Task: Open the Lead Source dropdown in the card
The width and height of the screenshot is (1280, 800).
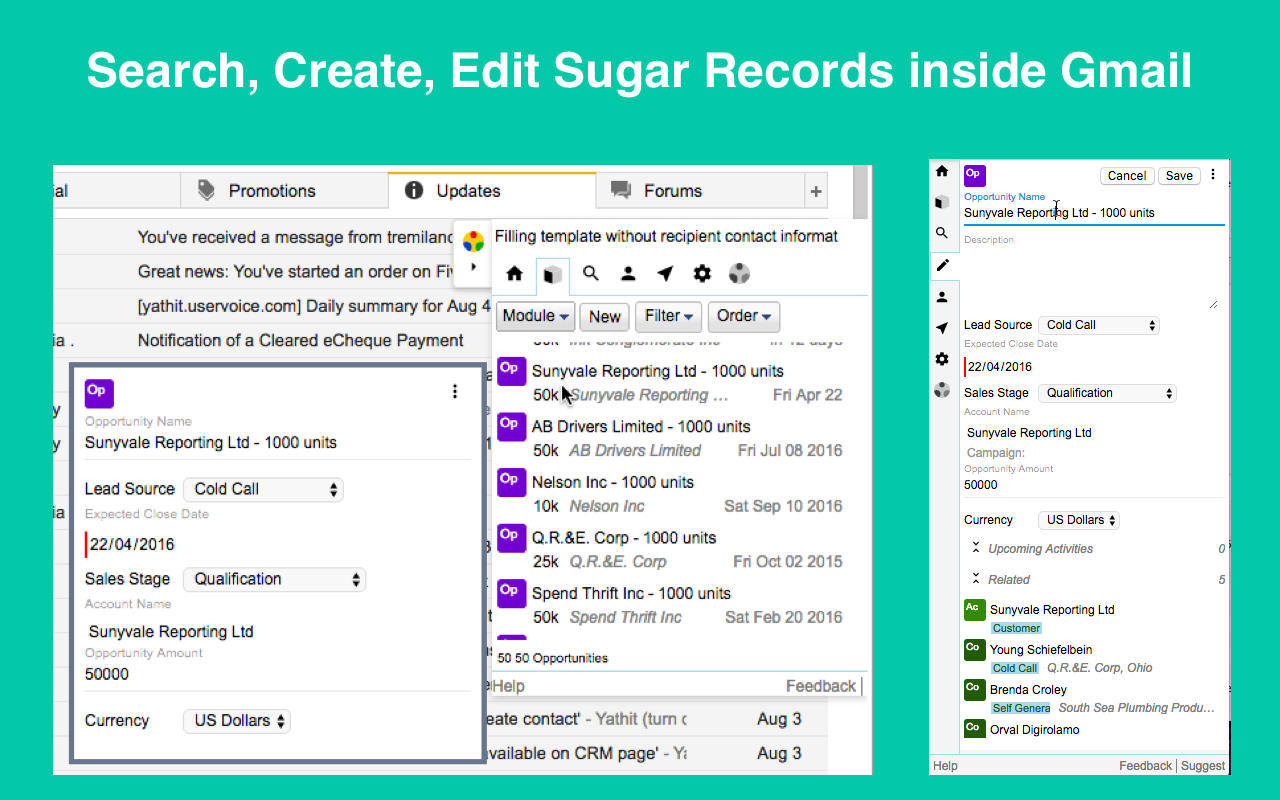Action: coord(263,489)
